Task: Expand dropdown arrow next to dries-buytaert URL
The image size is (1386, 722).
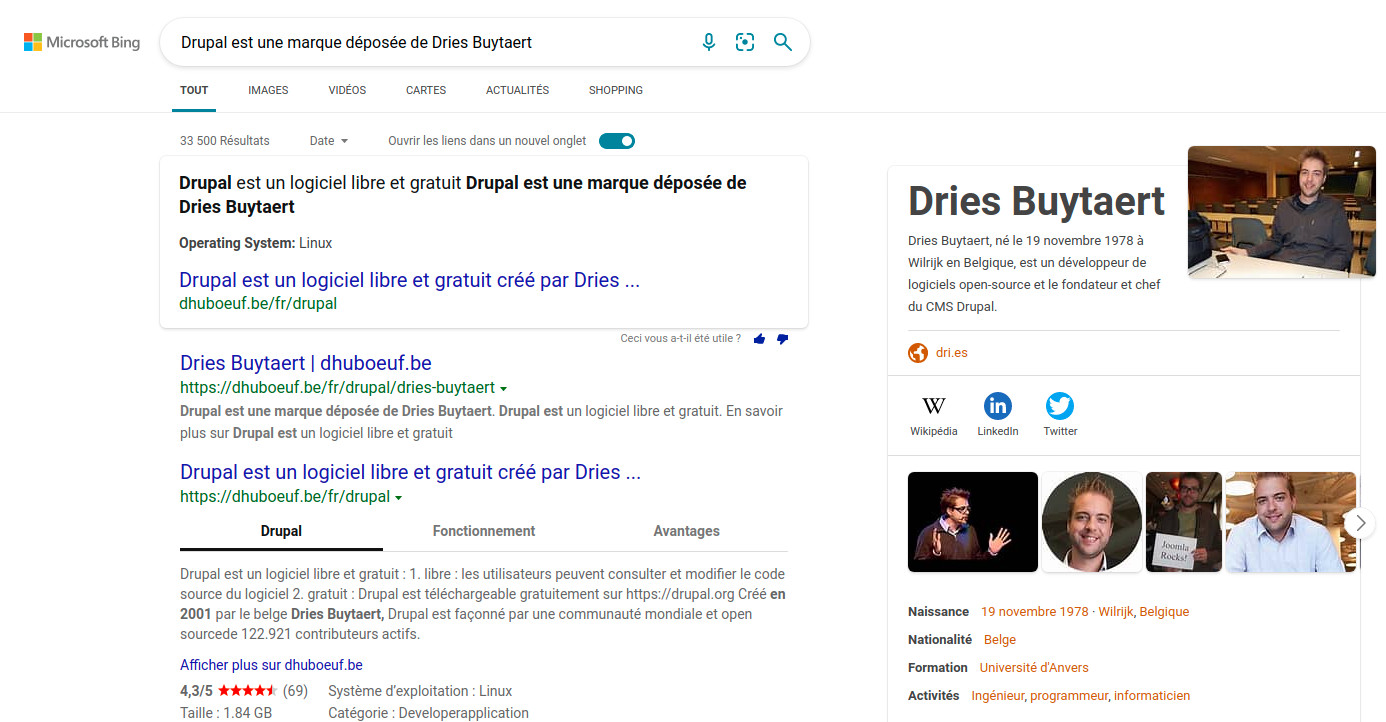Action: tap(503, 388)
